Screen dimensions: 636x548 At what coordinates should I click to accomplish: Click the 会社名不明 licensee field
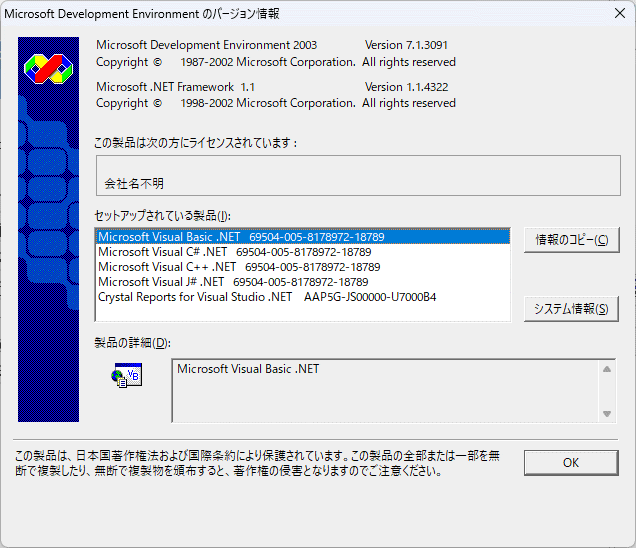[358, 176]
